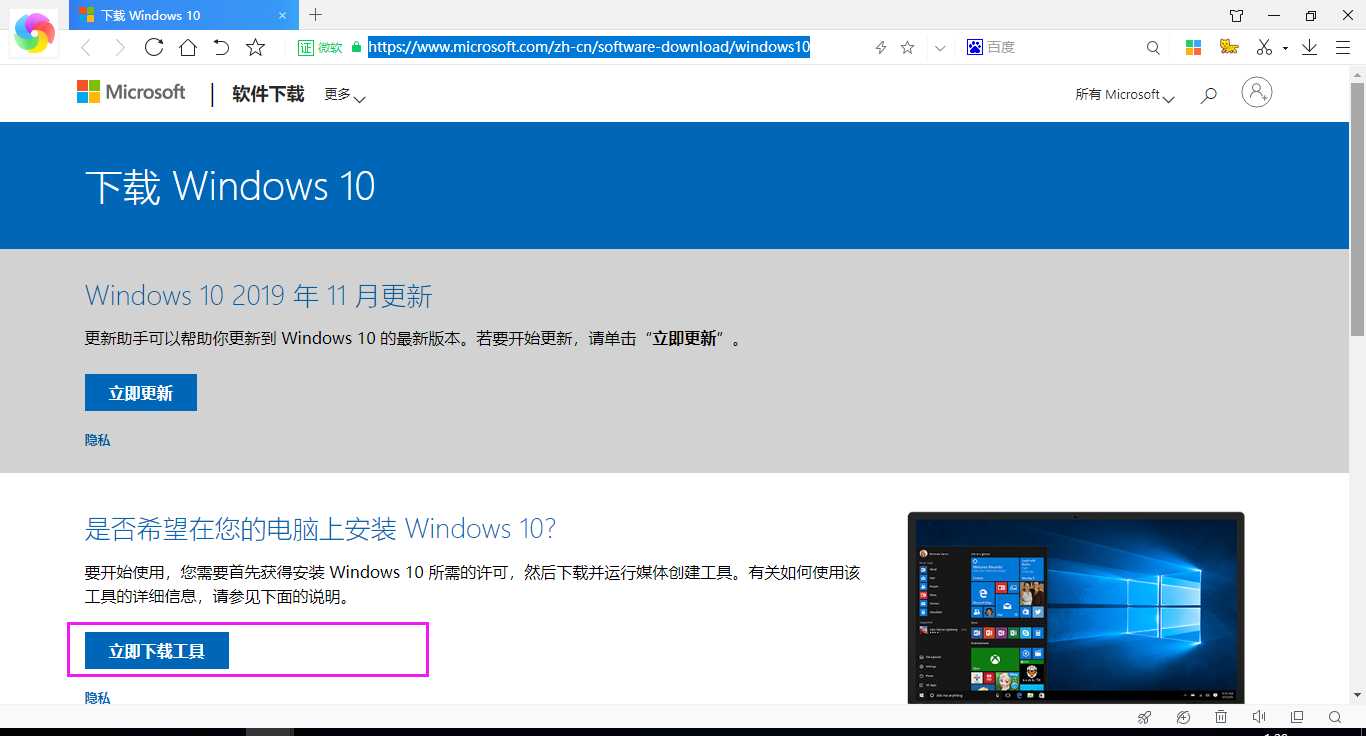The width and height of the screenshot is (1366, 736).
Task: Click the trash bin status icon
Action: pos(1221,717)
